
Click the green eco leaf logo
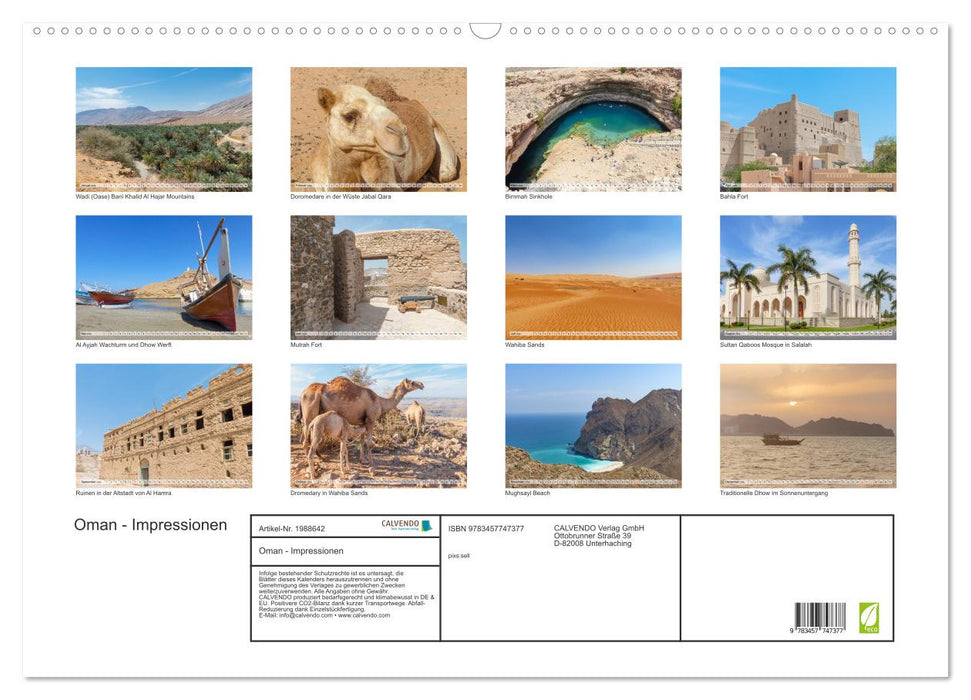click(868, 616)
